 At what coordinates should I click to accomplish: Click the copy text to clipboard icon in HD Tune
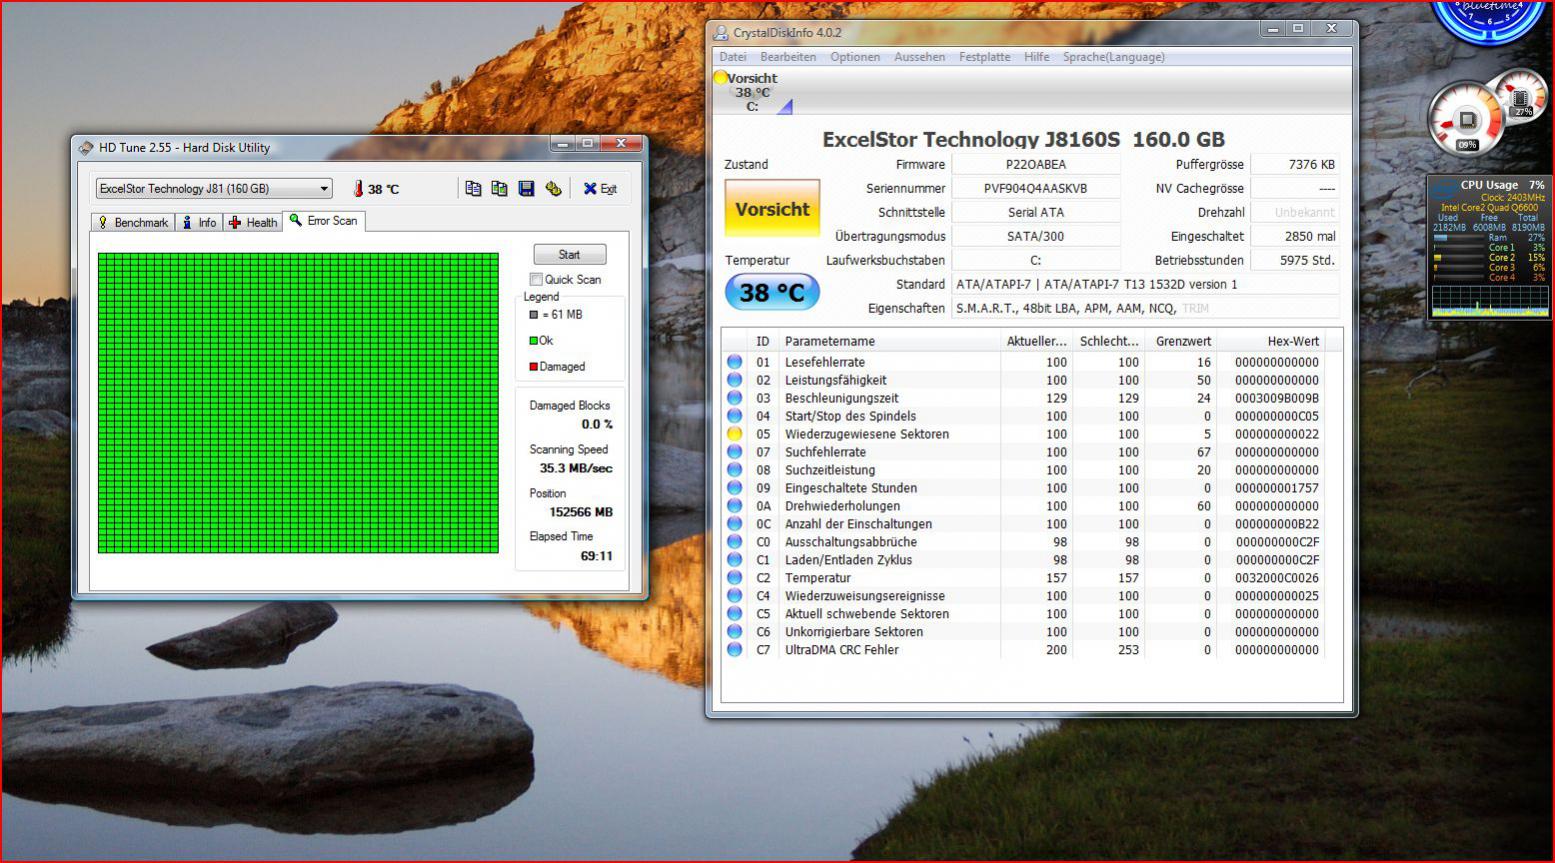tap(473, 188)
